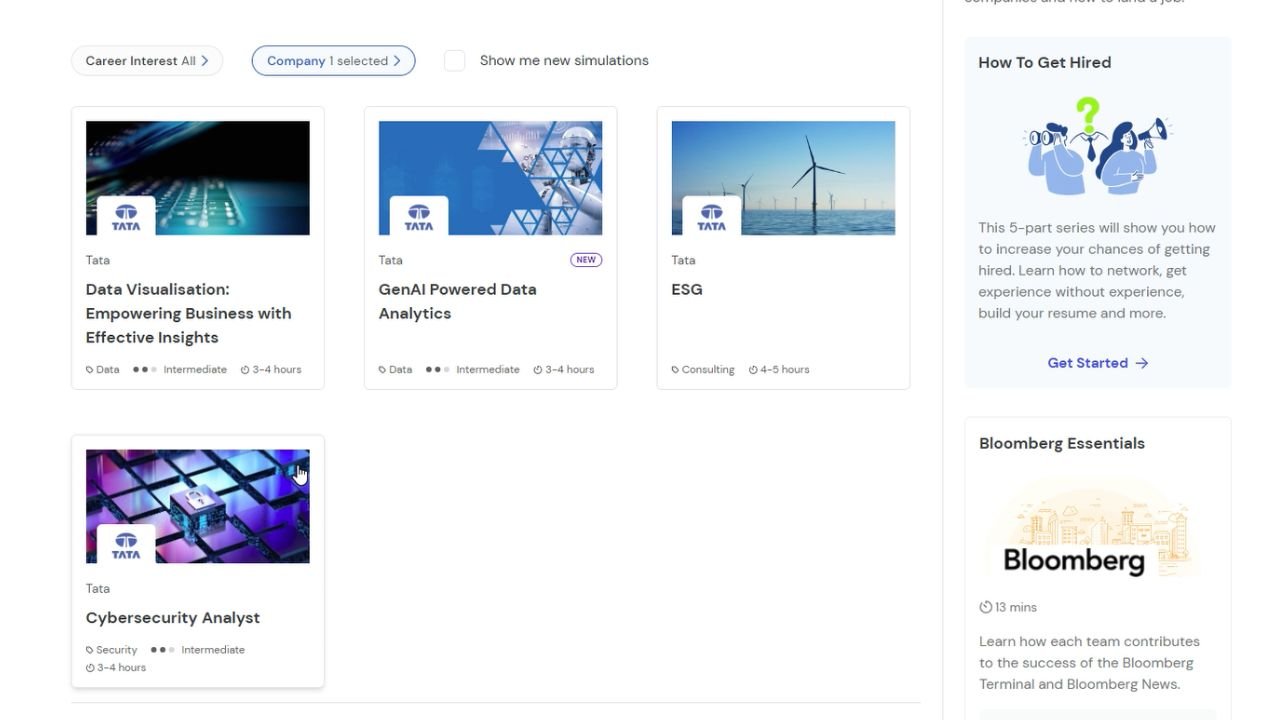The width and height of the screenshot is (1280, 720).
Task: Click the Data tag icon on Data Visualisation card
Action: pyautogui.click(x=90, y=370)
